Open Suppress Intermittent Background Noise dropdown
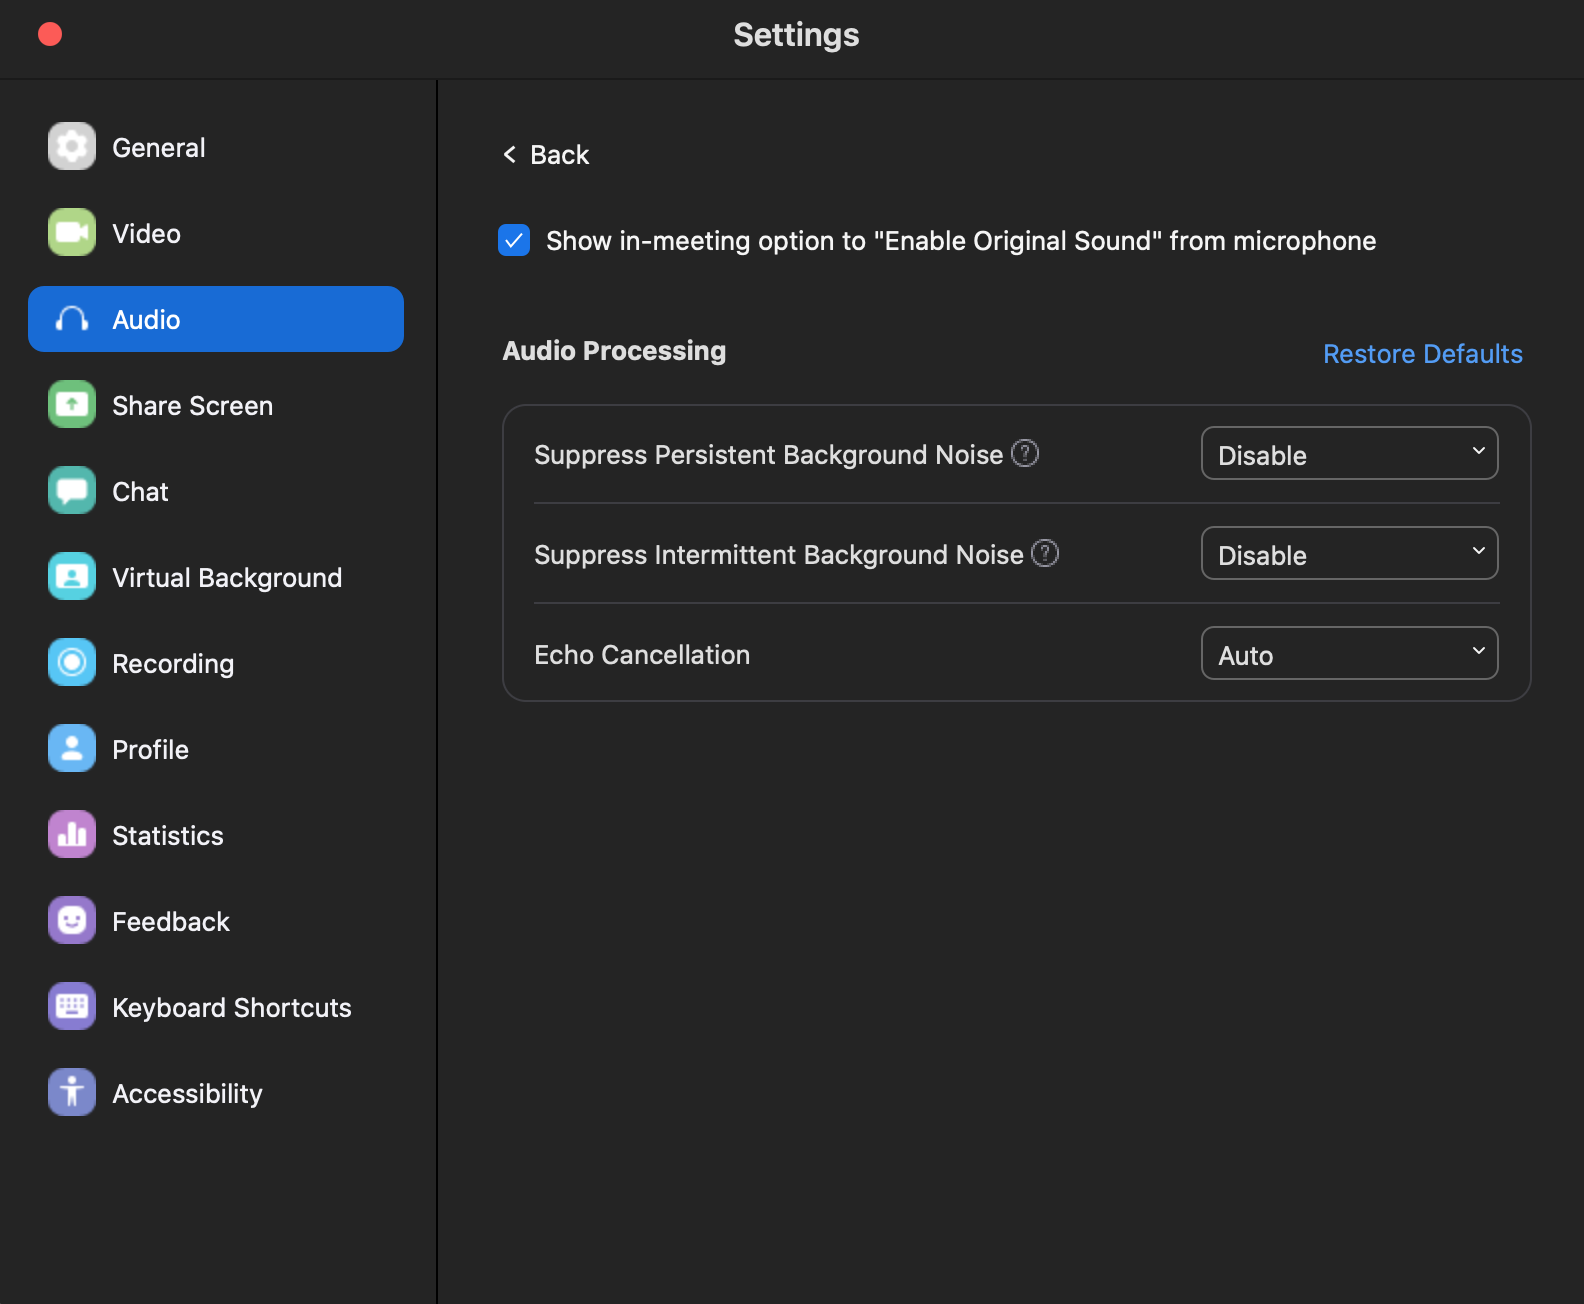The height and width of the screenshot is (1304, 1584). tap(1349, 553)
